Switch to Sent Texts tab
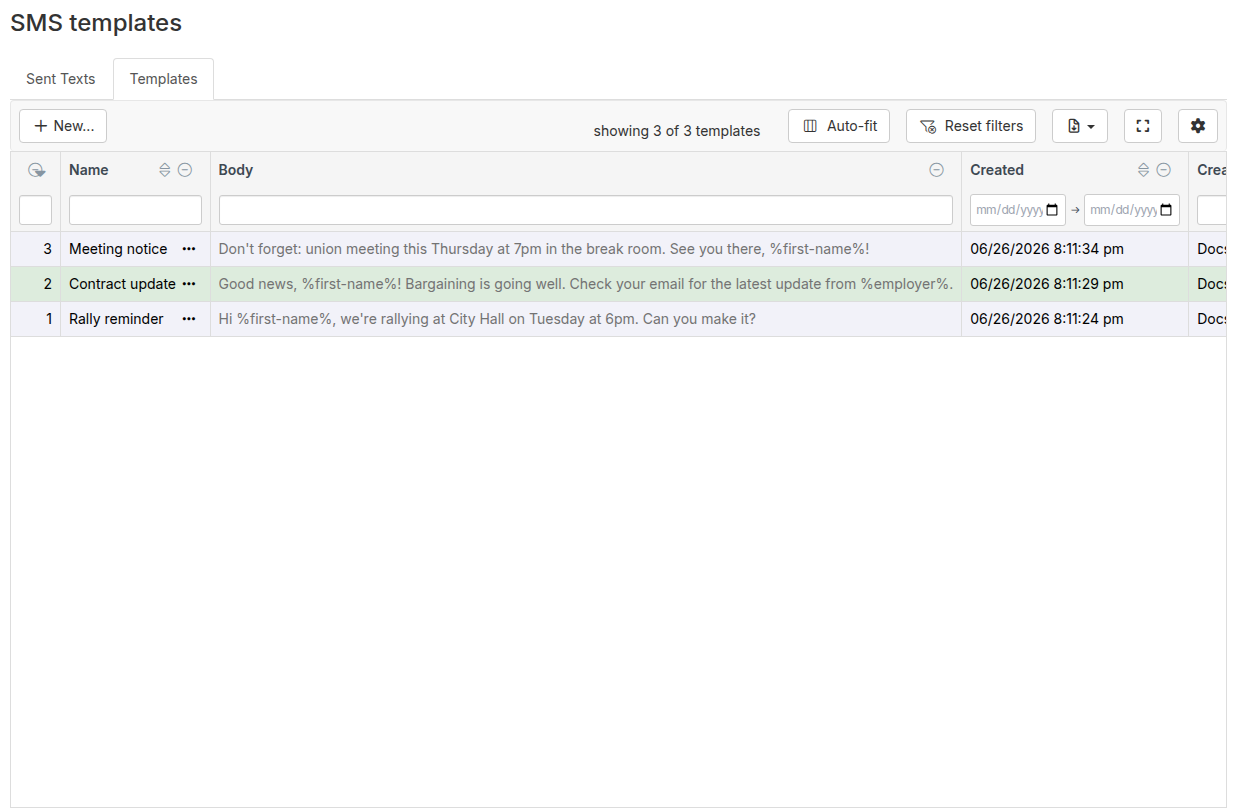This screenshot has height=810, width=1241. click(x=61, y=79)
